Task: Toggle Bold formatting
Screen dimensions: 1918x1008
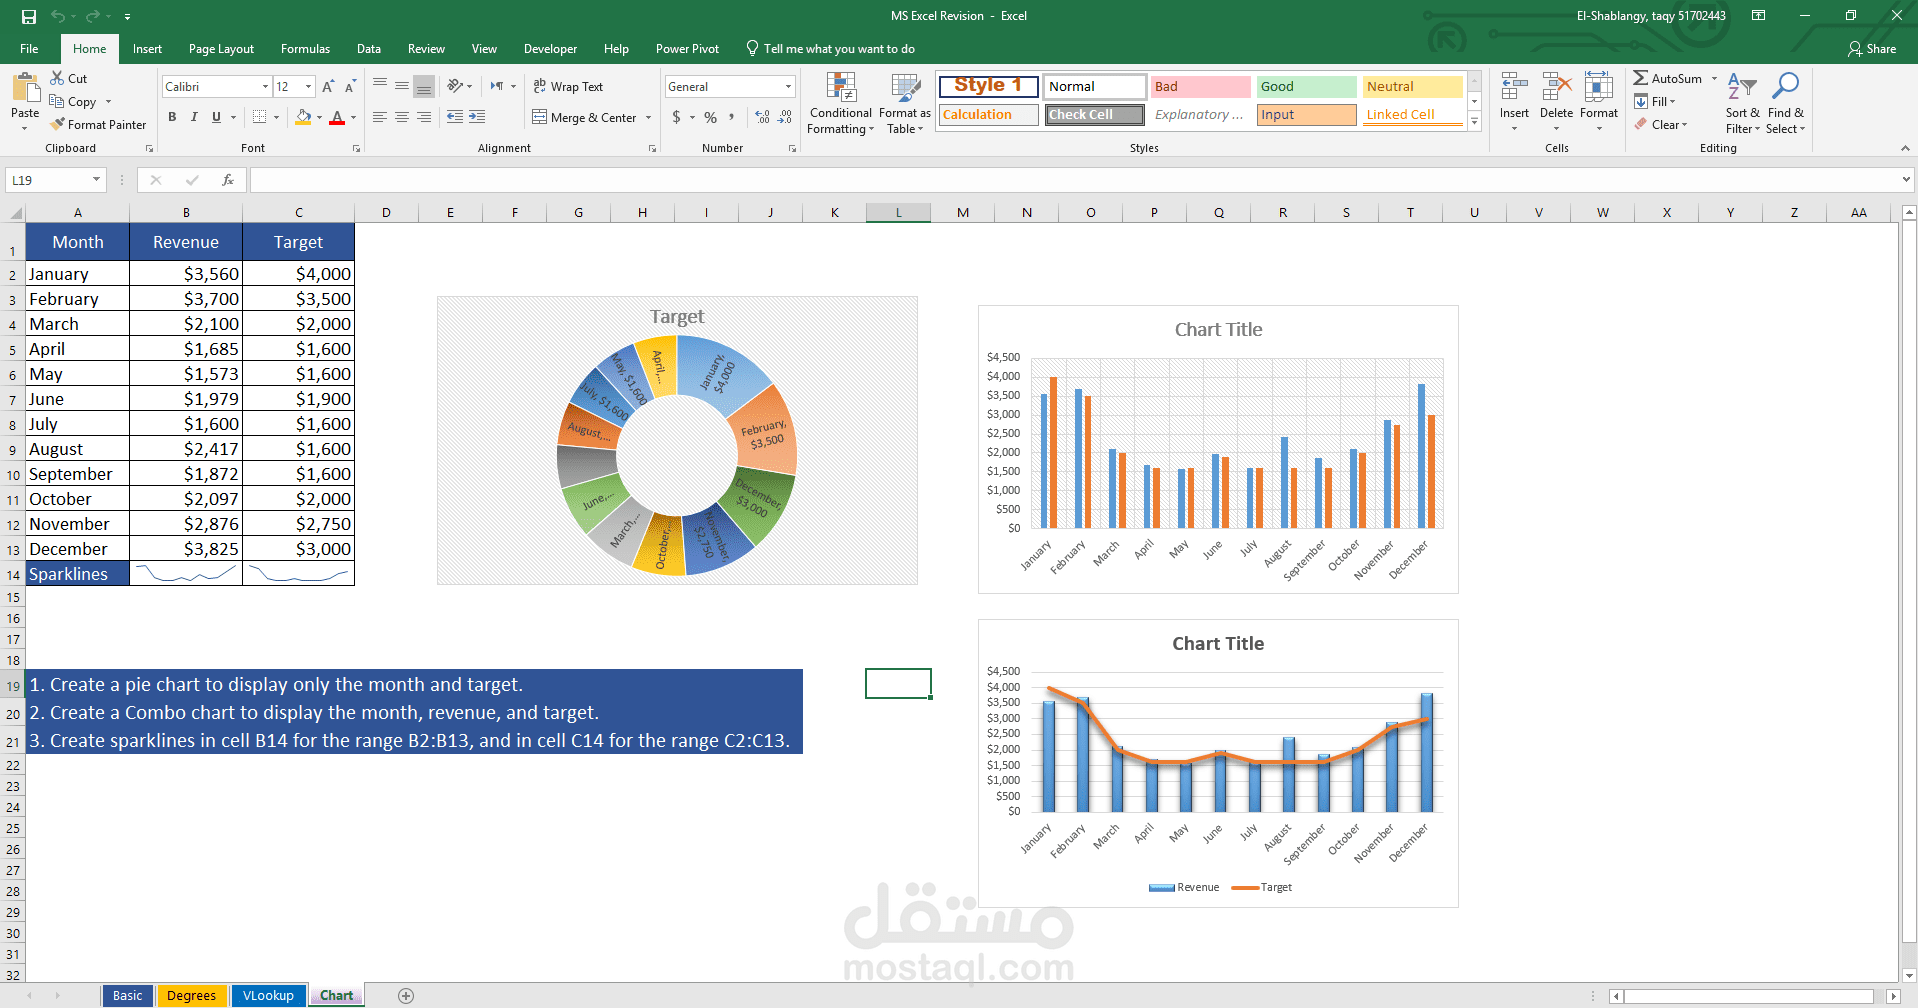Action: (x=172, y=117)
